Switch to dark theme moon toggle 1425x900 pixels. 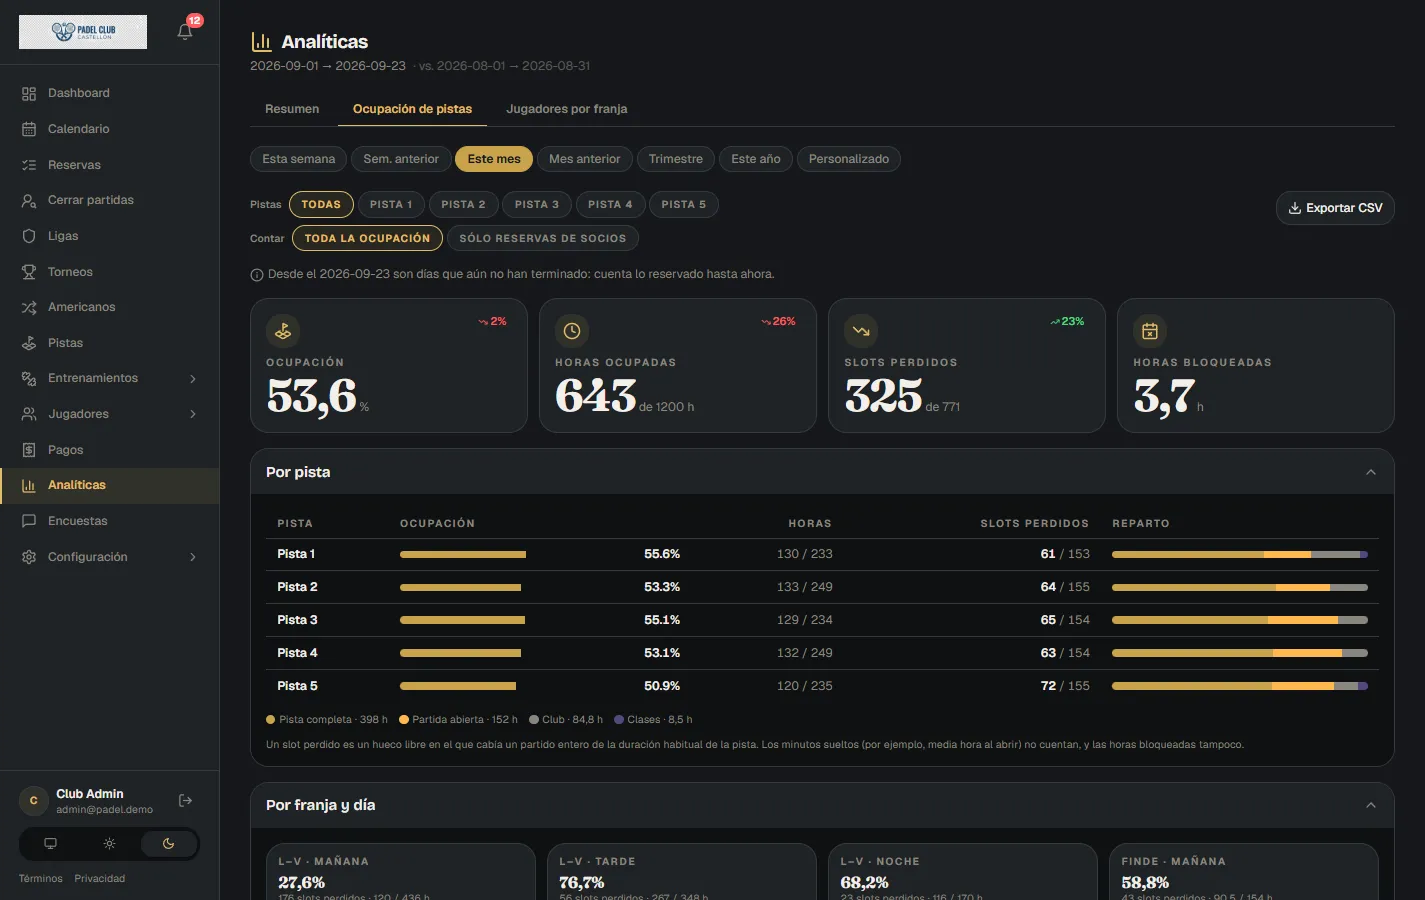168,844
